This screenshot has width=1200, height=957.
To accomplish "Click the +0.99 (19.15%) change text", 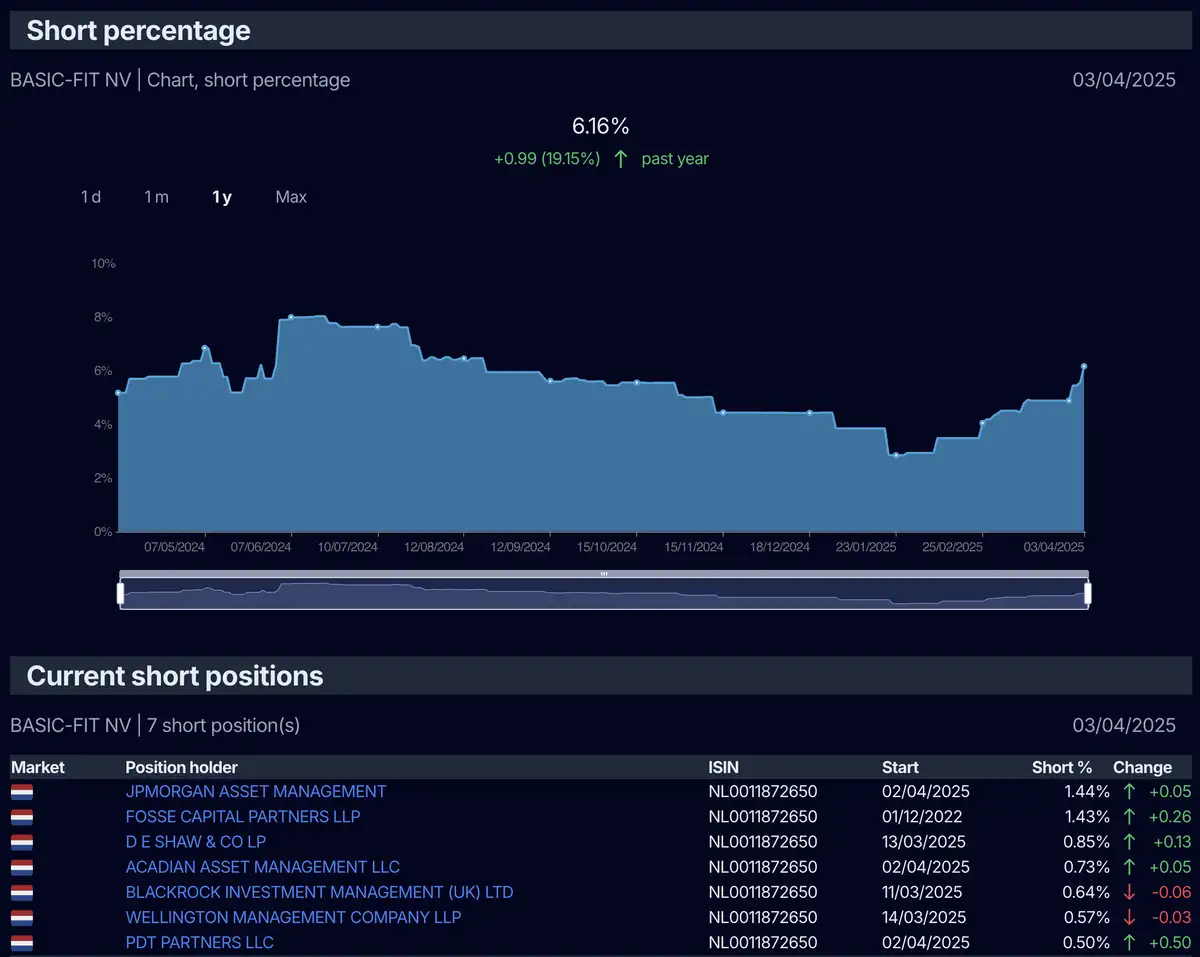I will 547,158.
